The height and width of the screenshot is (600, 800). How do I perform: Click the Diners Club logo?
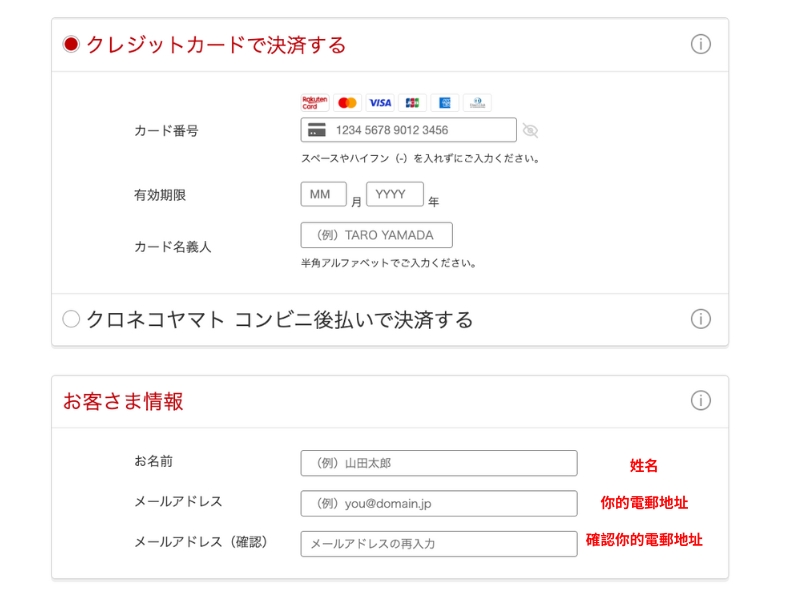[x=477, y=103]
